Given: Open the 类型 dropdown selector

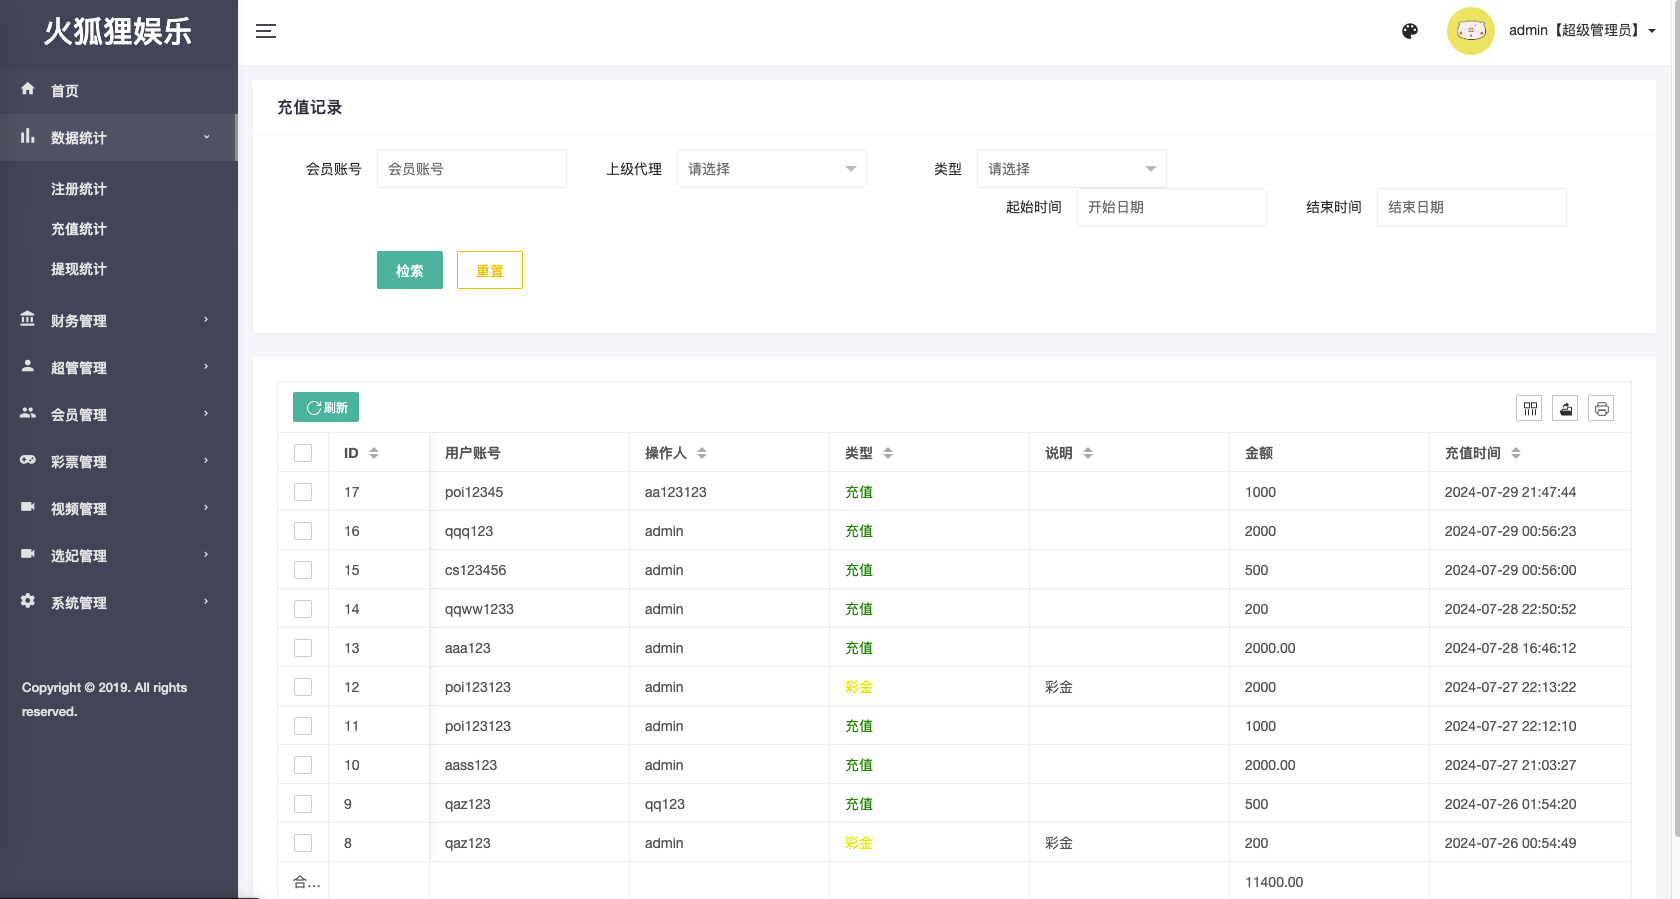Looking at the screenshot, I should (1071, 169).
